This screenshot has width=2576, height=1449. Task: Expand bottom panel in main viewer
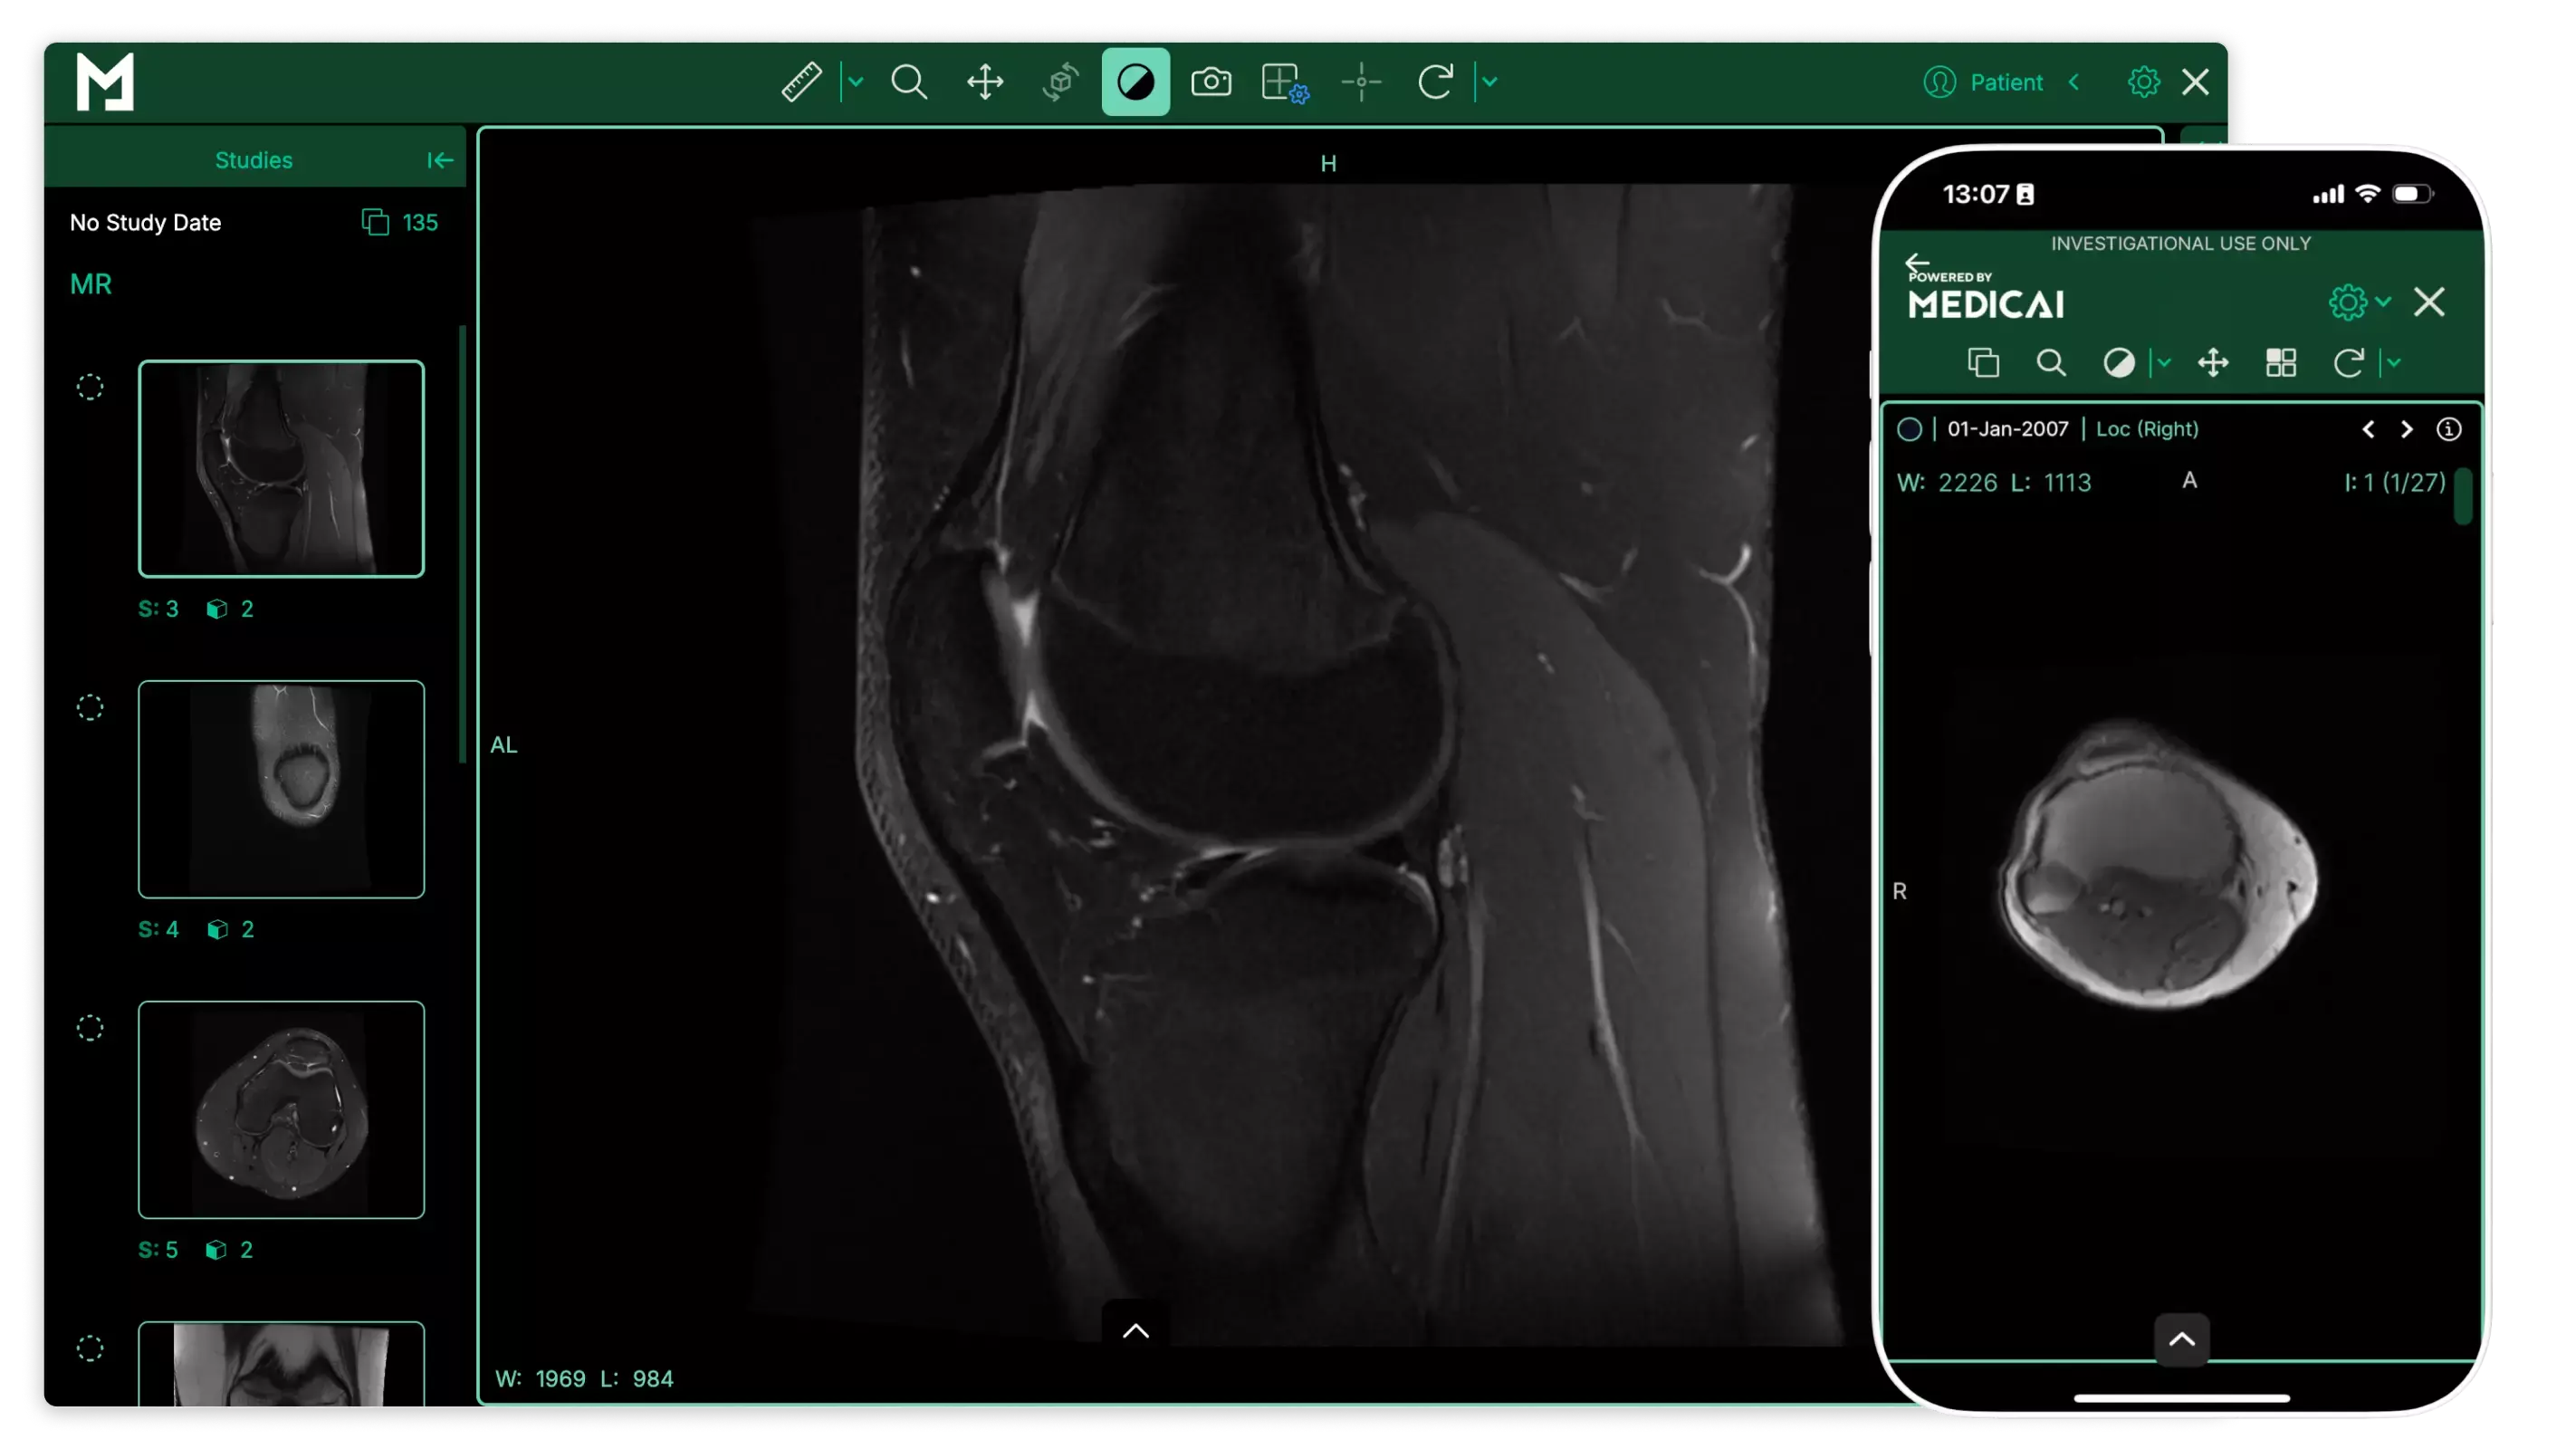coord(1136,1330)
